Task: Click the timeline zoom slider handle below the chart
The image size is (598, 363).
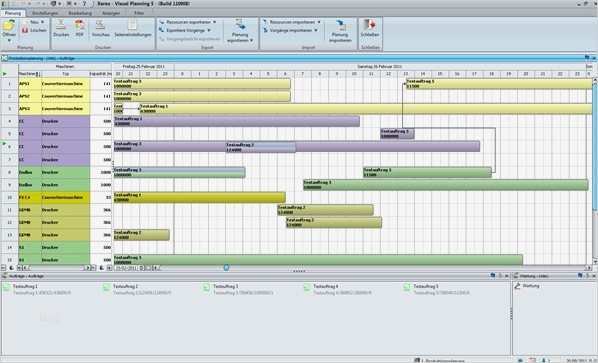Action: click(226, 268)
